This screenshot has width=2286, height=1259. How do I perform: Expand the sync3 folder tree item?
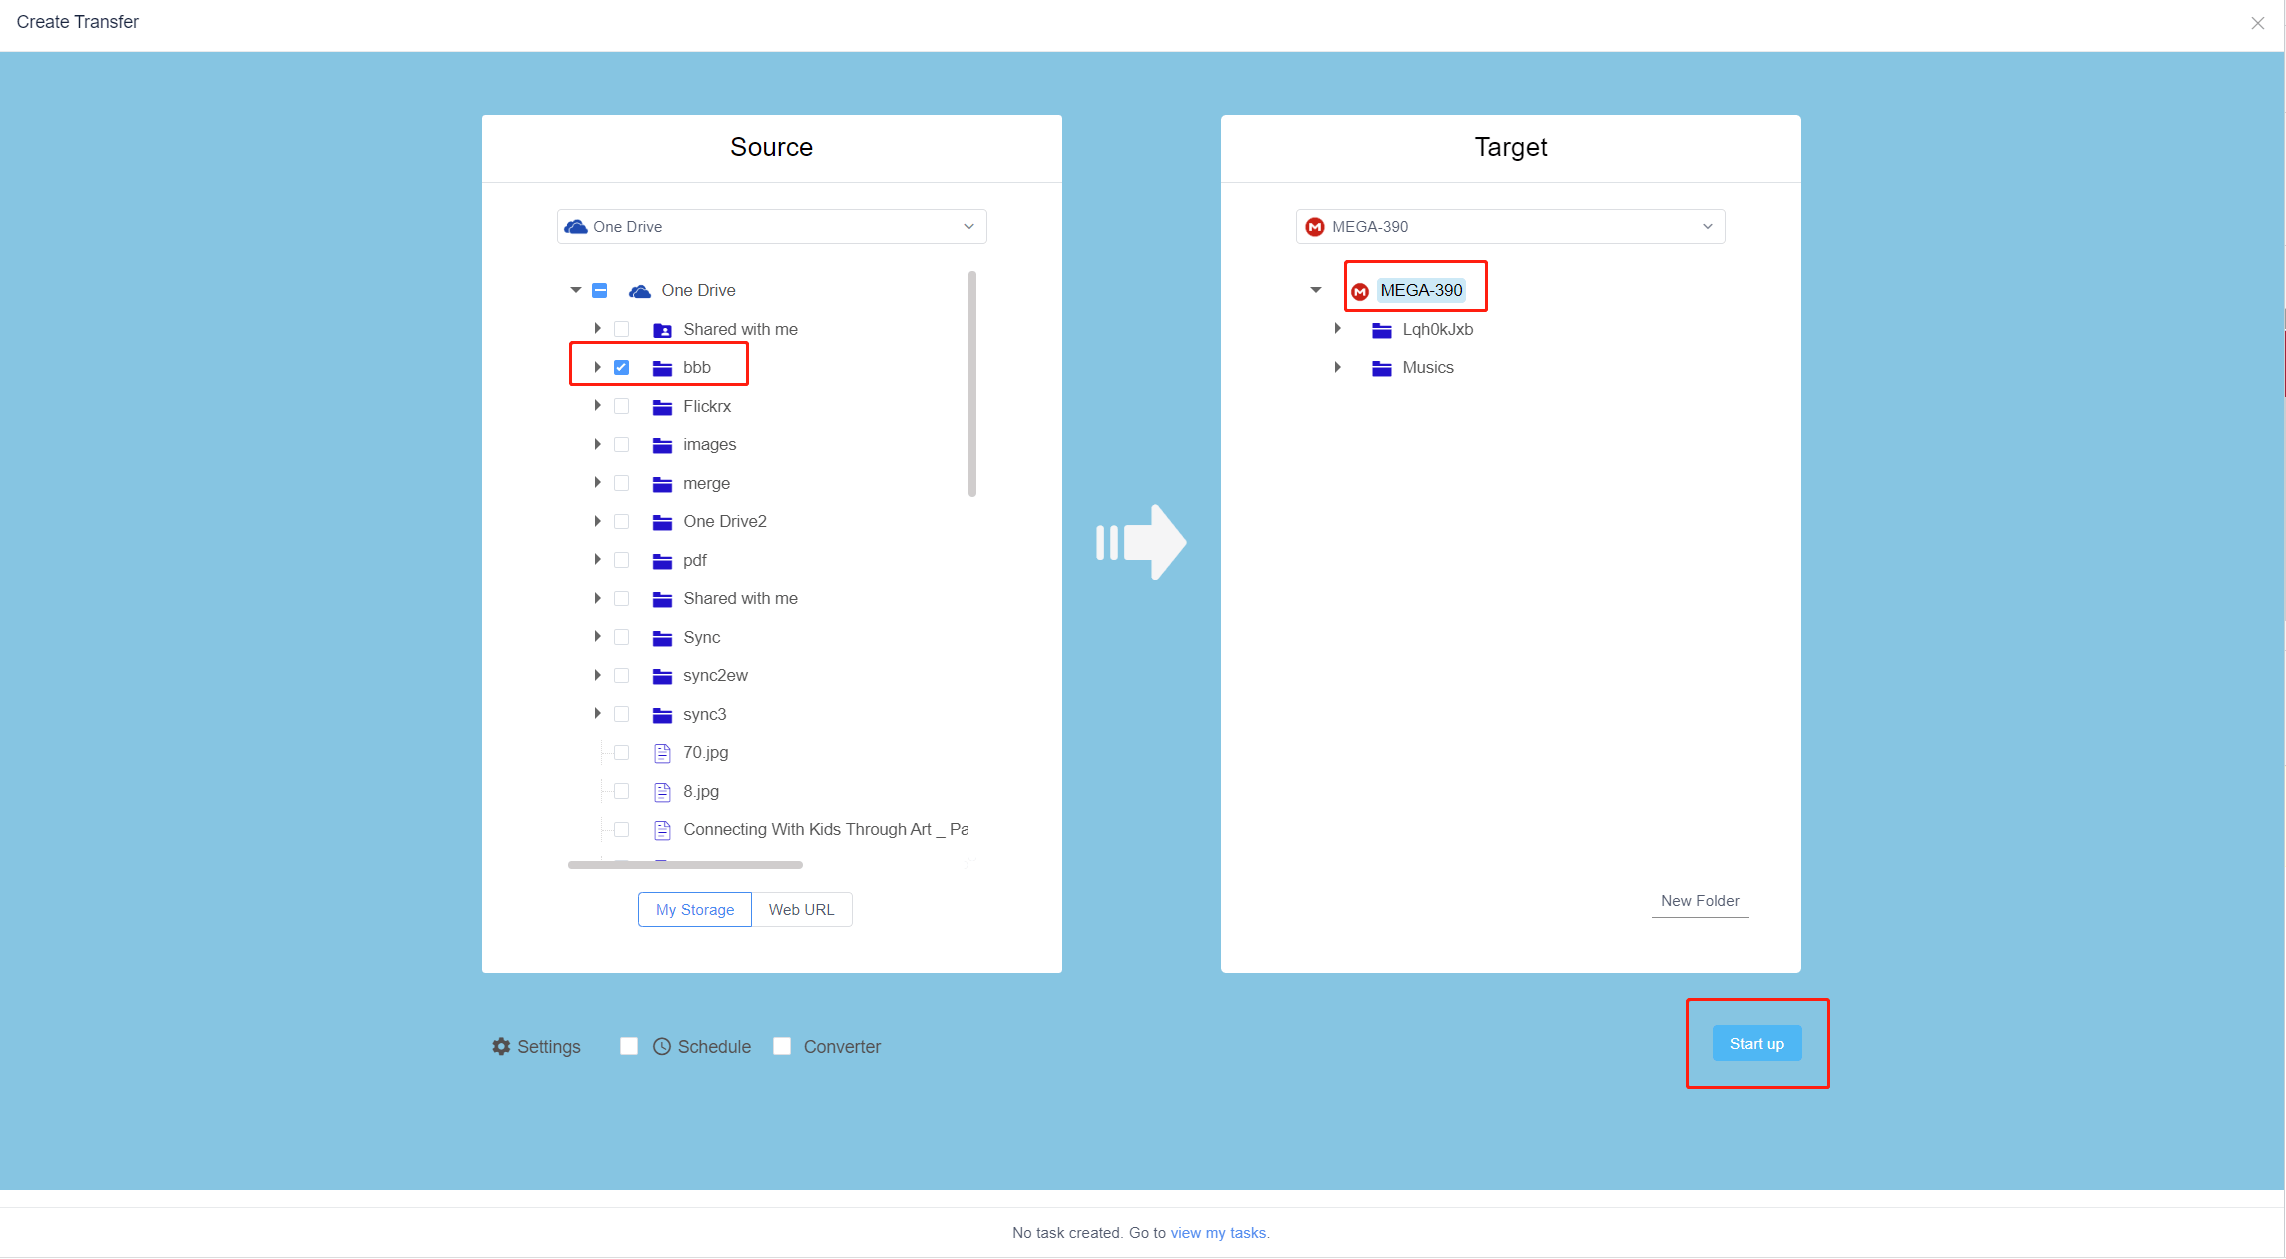tap(597, 713)
